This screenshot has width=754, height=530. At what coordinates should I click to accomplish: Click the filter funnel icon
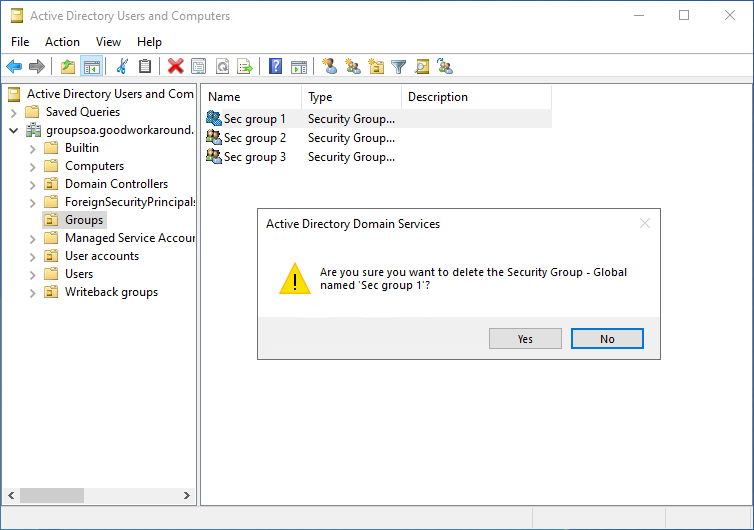click(399, 67)
